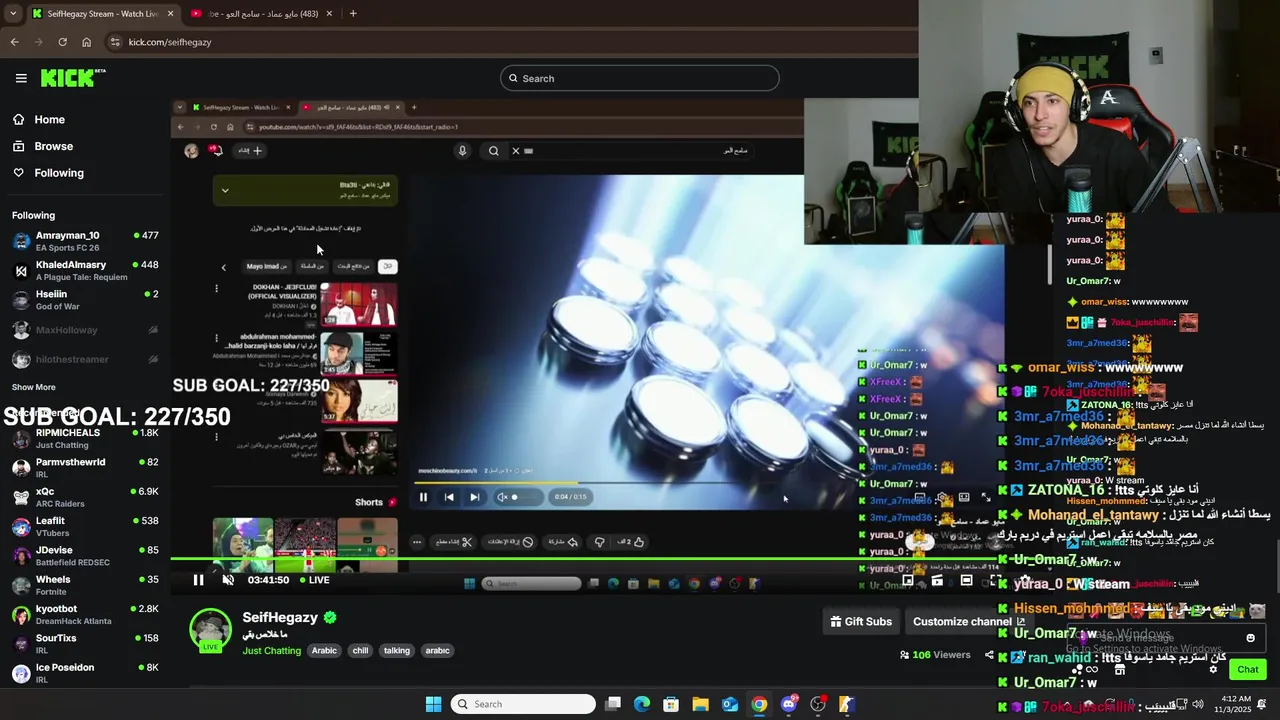Screen dimensions: 1280x720
Task: Open Google Chrome from taskbar
Action: [x=759, y=704]
